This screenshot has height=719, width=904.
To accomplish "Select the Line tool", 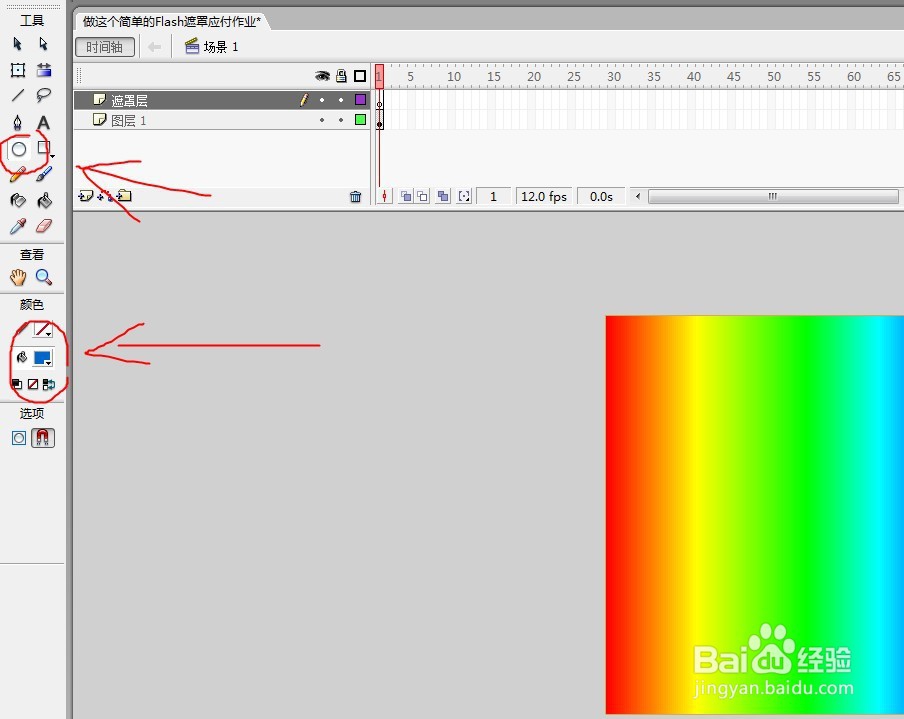I will click(18, 95).
